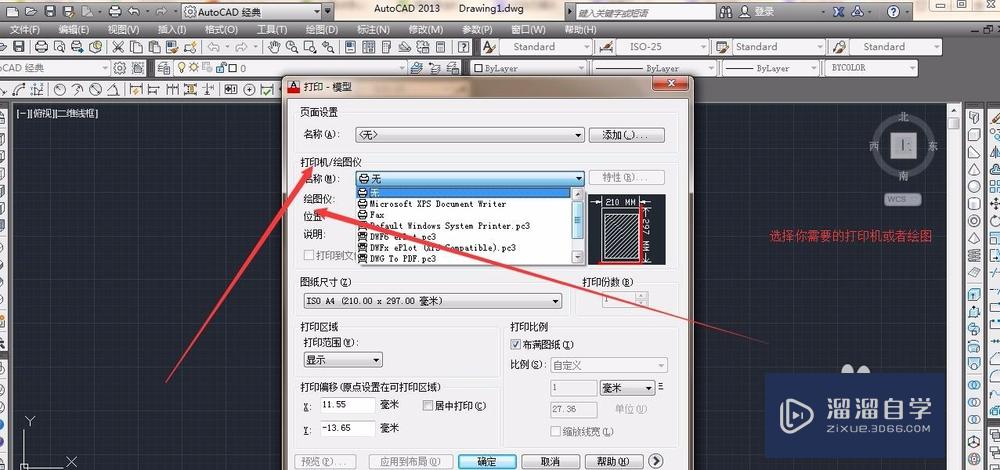Open the Properties palette icon
Screen dimensions: 1000x470
351,47
